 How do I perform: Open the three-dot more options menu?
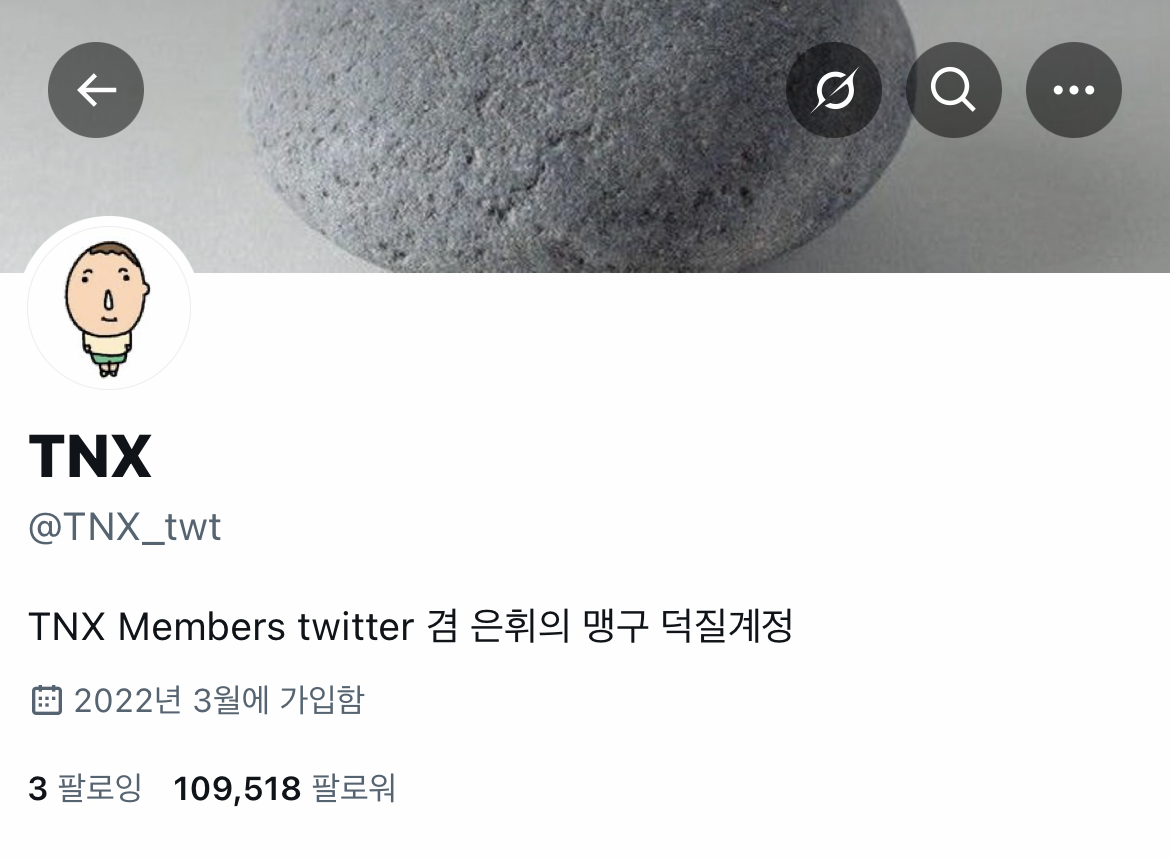(x=1073, y=90)
